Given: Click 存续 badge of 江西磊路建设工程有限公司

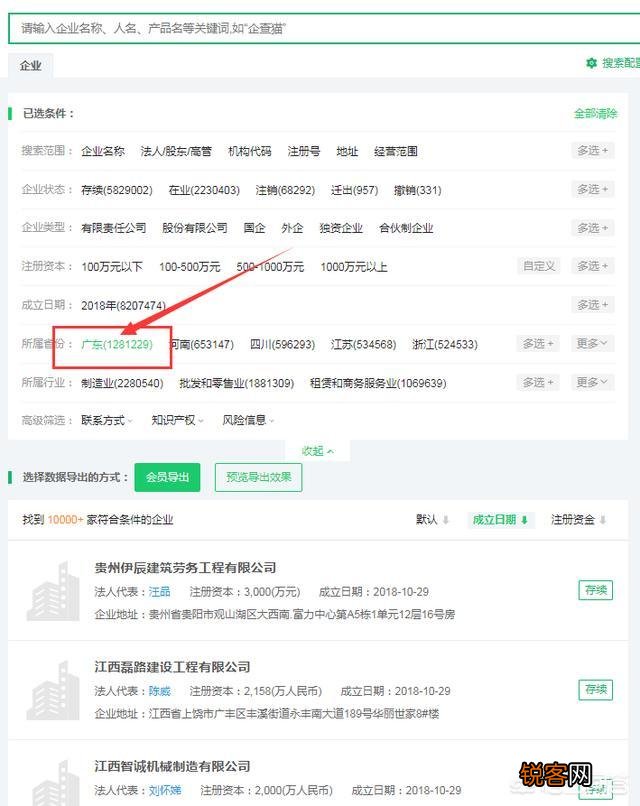Looking at the screenshot, I should (596, 690).
